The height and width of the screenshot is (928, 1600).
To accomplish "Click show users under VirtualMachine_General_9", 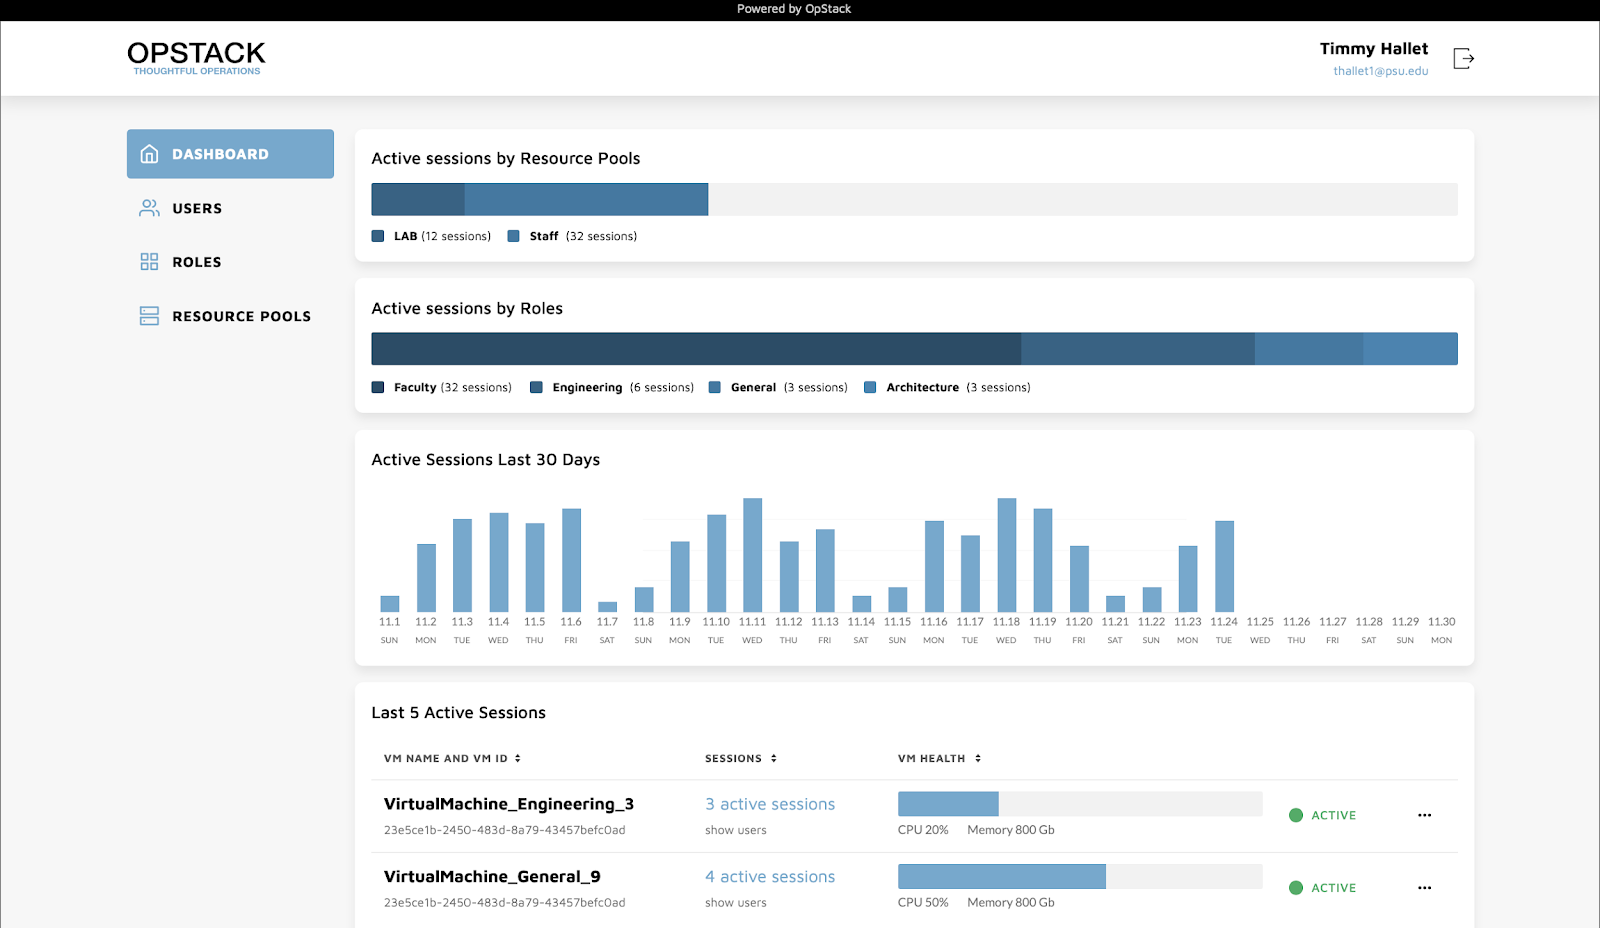I will tap(735, 902).
